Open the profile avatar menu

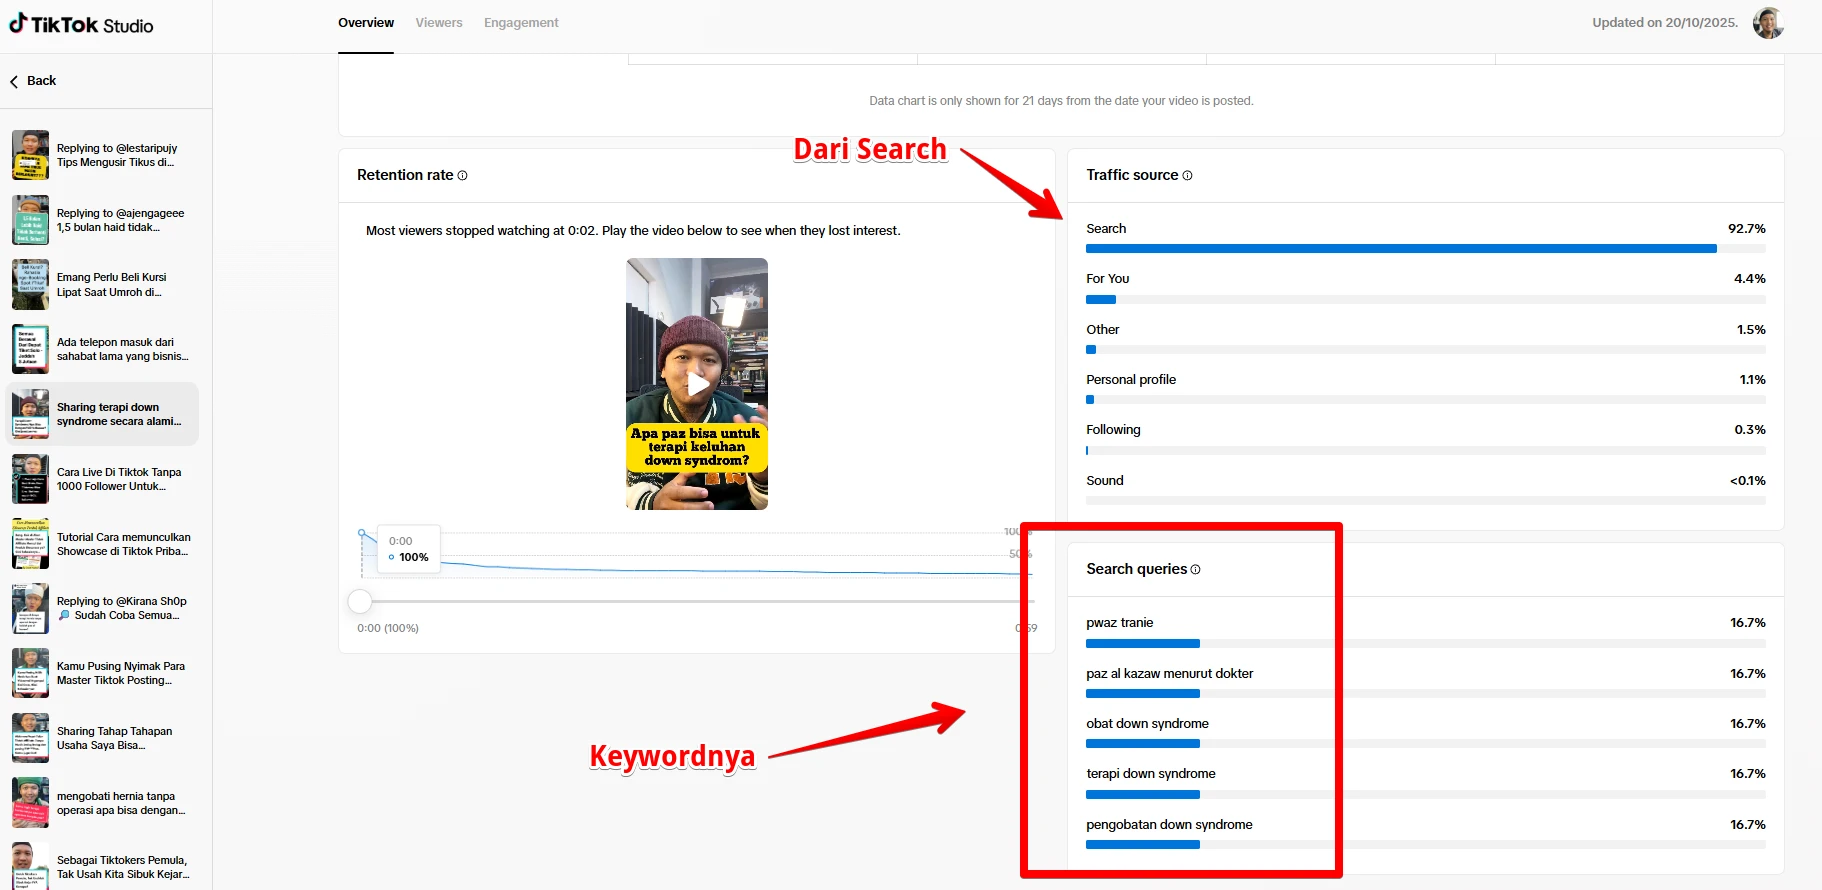coord(1767,23)
